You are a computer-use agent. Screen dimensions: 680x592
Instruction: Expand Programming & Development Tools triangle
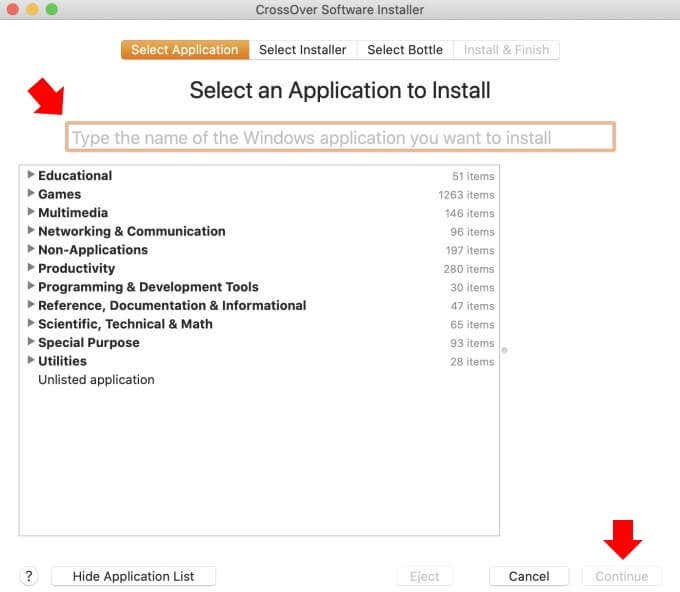point(31,286)
